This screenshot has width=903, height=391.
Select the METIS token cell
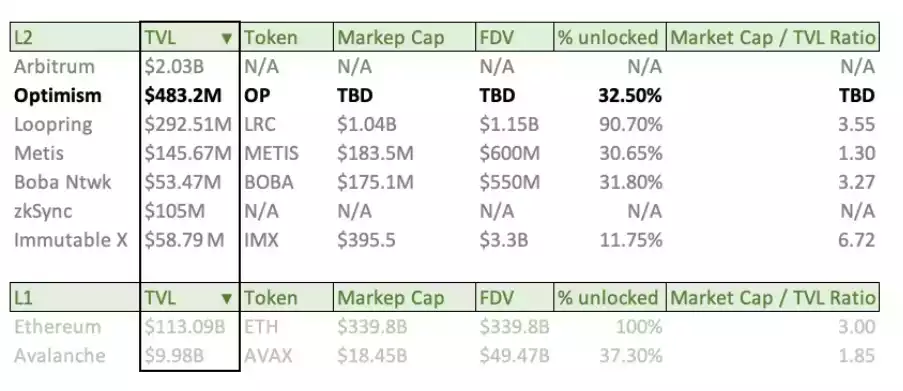[x=286, y=153]
